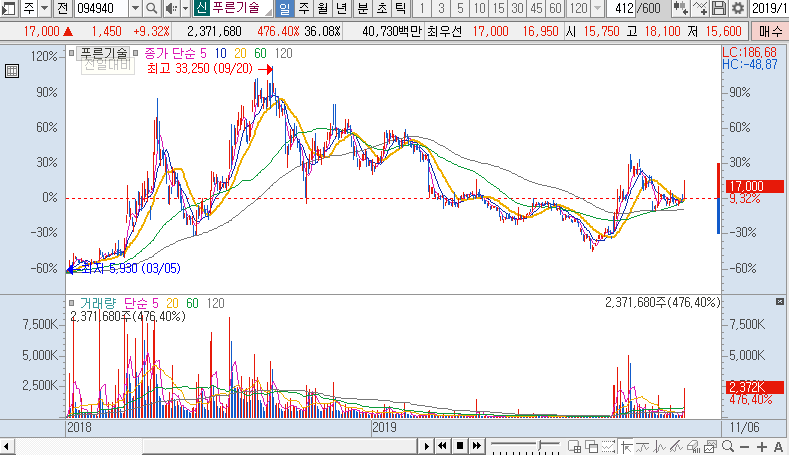The width and height of the screenshot is (789, 455).
Task: Click the fast-forward playback button
Action: (477, 446)
